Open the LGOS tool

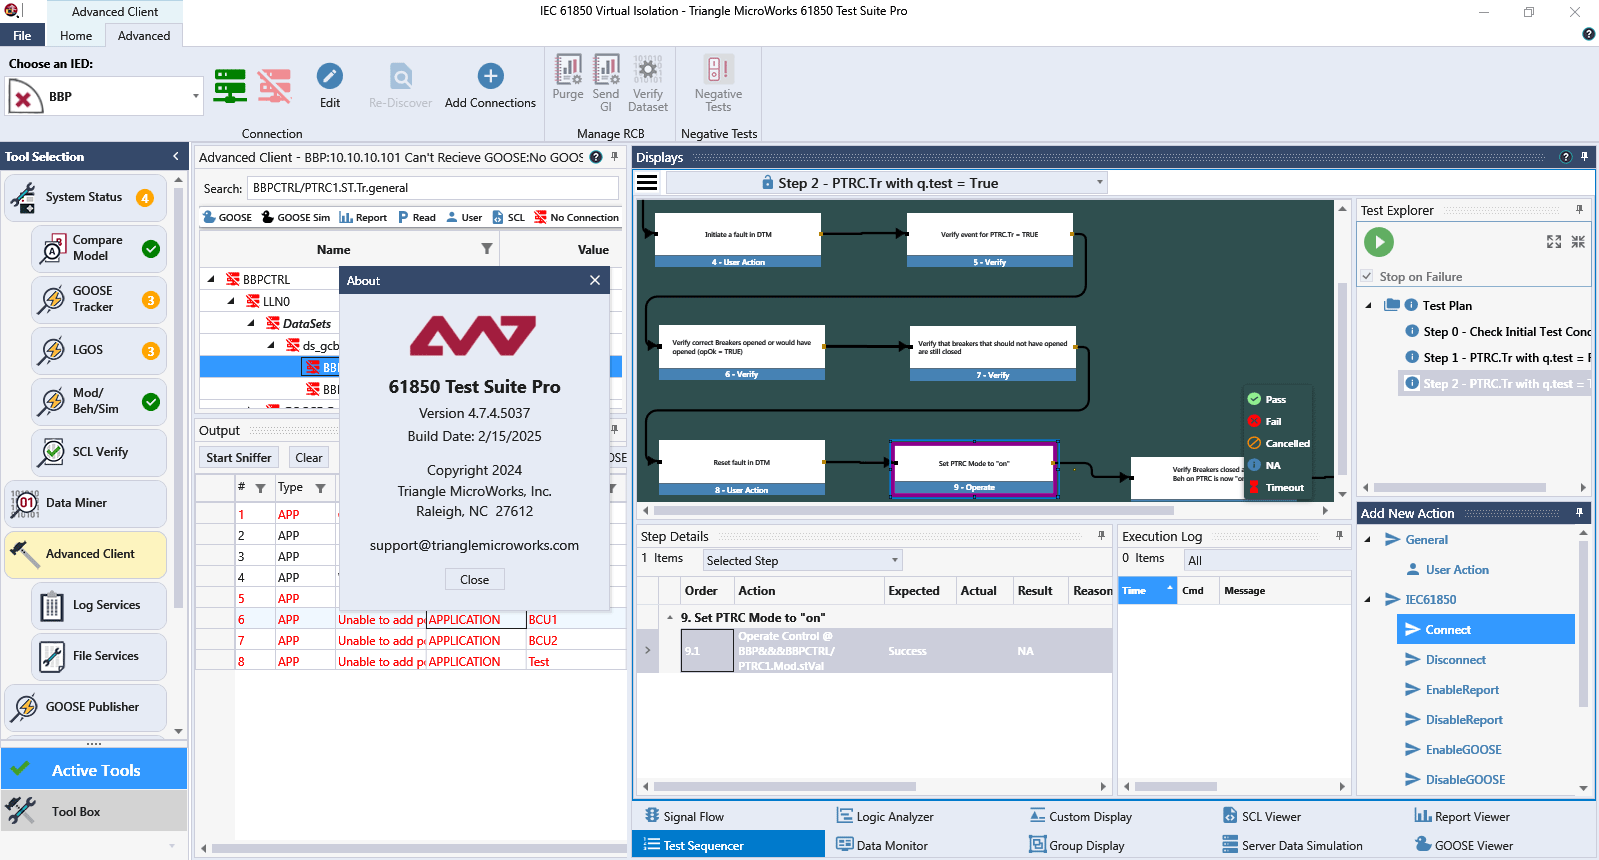[x=99, y=350]
